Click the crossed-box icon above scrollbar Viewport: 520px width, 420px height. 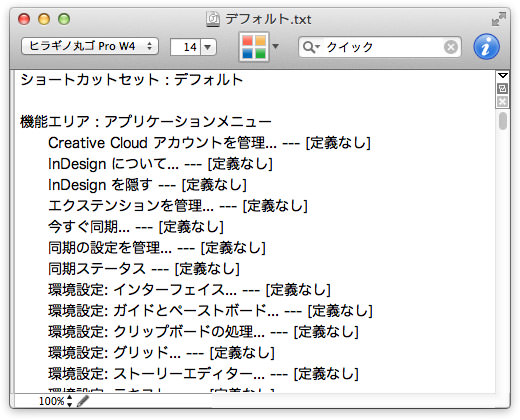(502, 102)
